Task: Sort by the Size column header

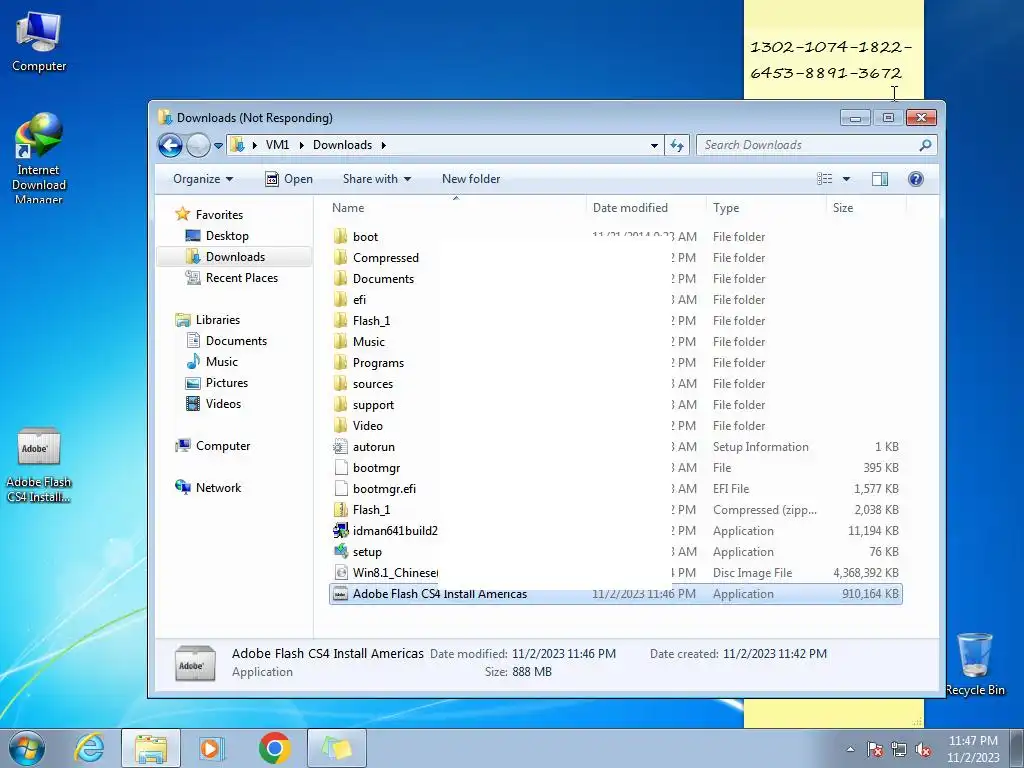Action: [x=842, y=208]
